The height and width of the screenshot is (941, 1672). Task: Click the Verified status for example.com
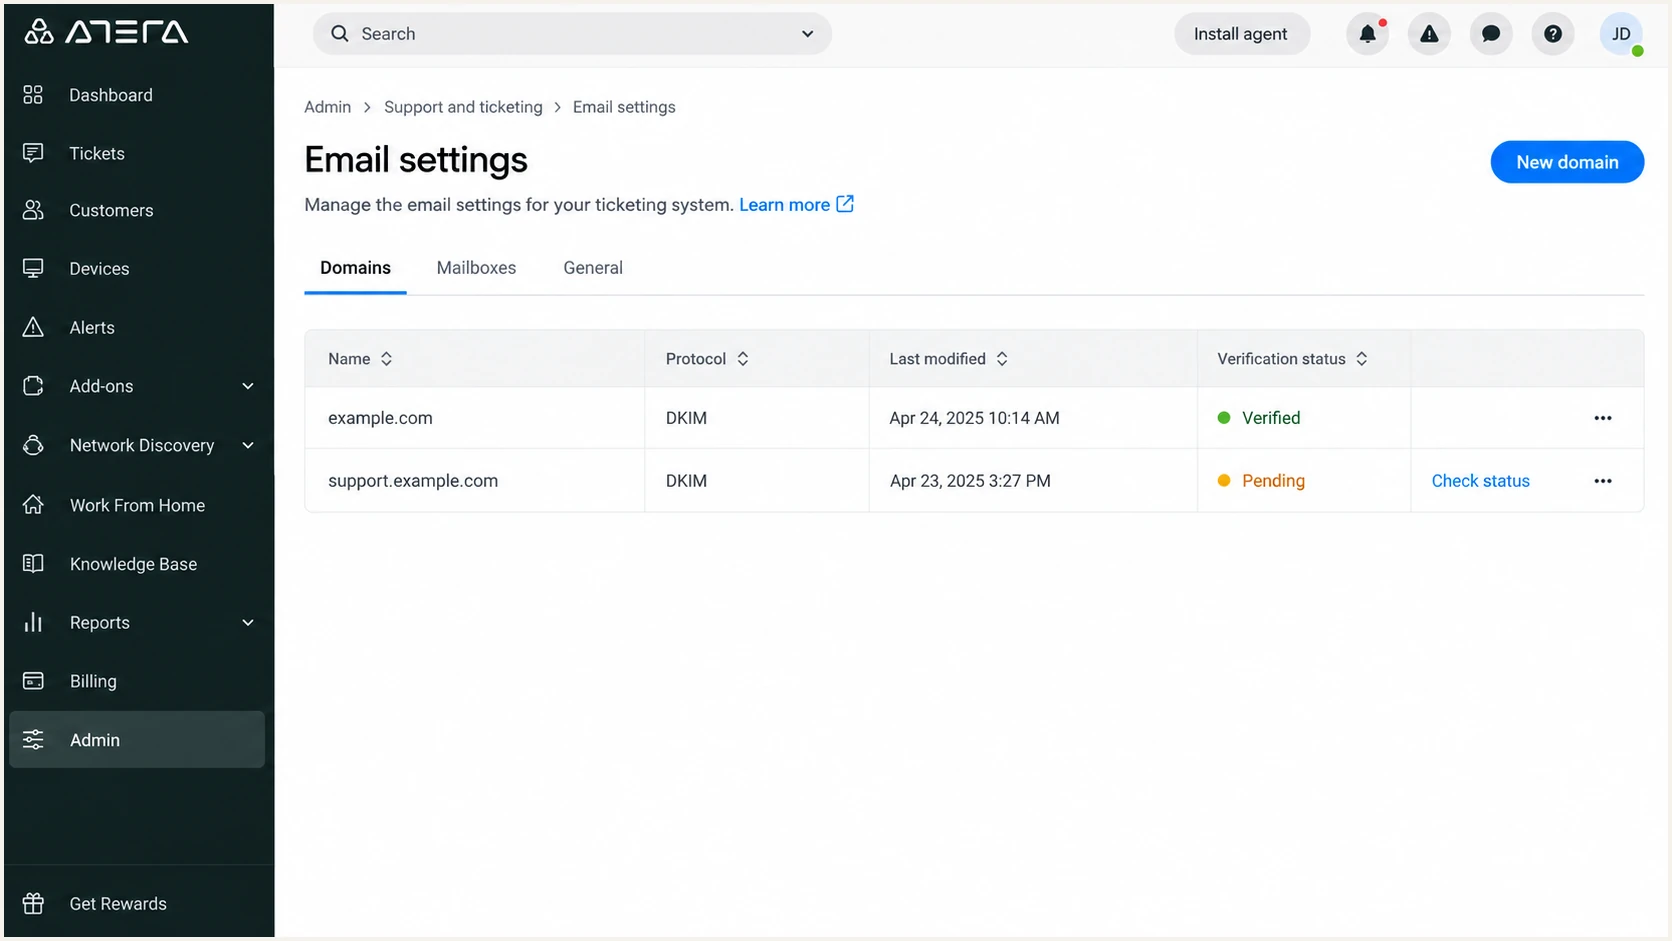pos(1259,418)
